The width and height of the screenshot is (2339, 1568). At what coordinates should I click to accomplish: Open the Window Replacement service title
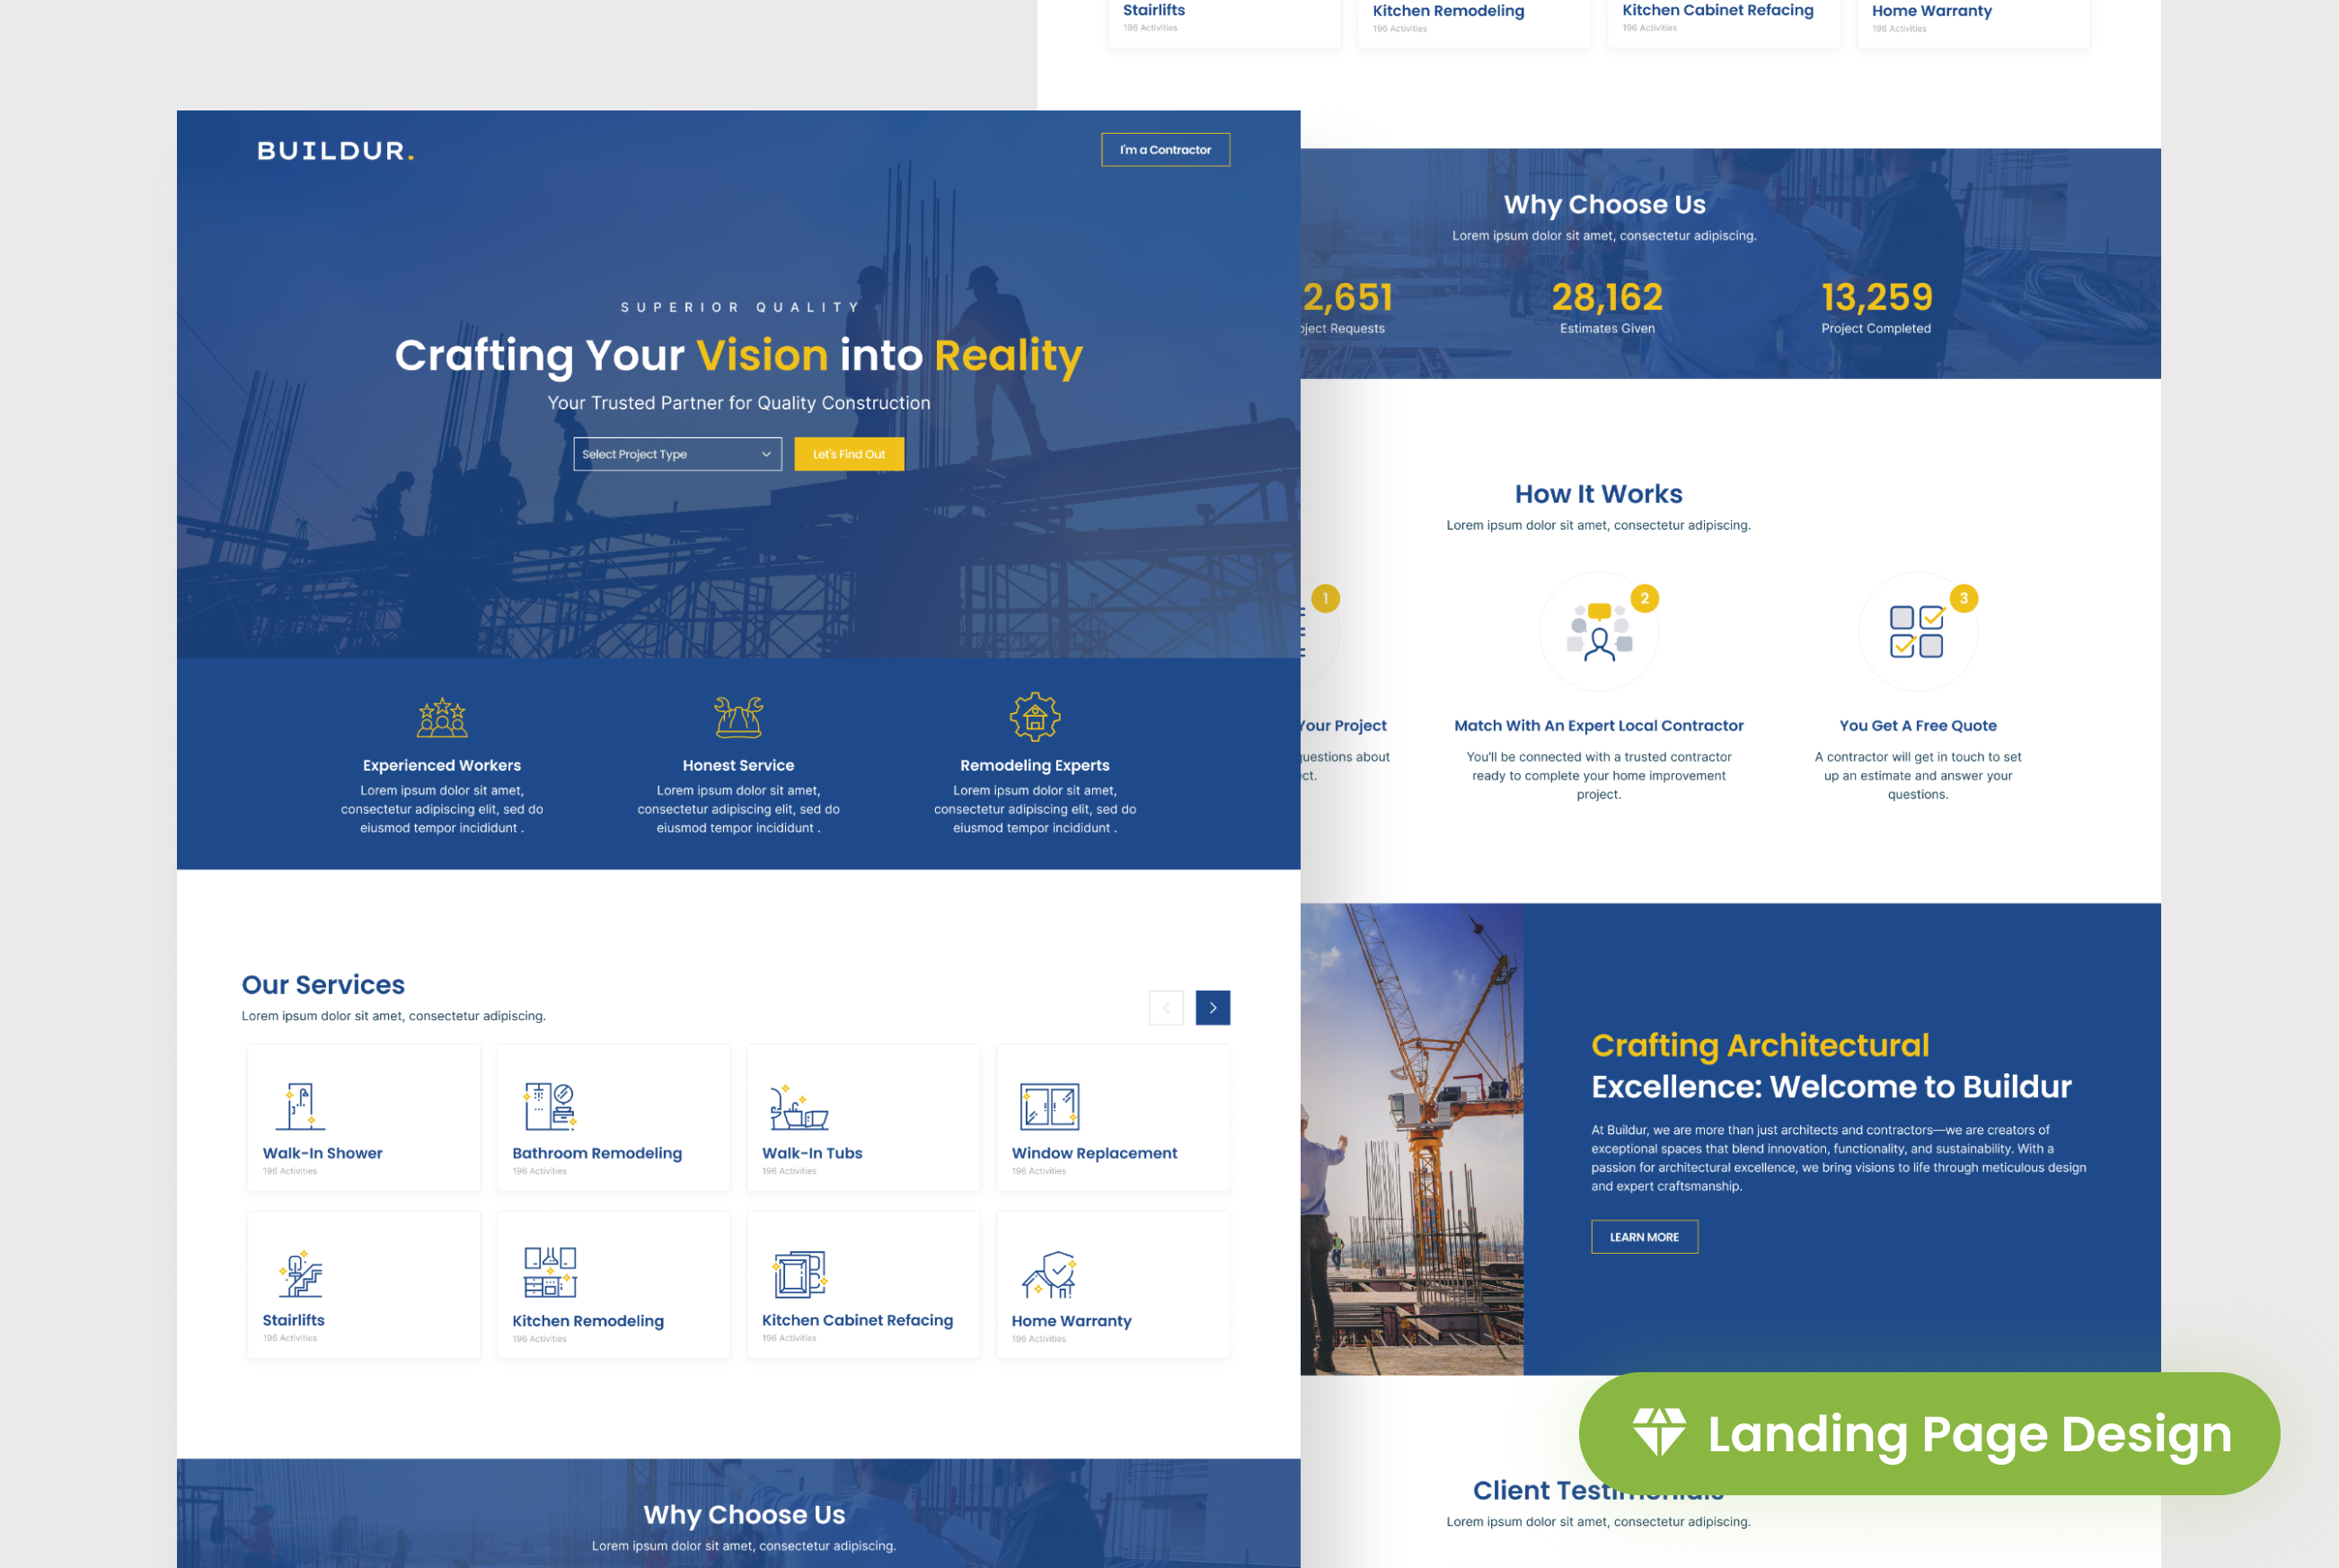tap(1094, 1153)
